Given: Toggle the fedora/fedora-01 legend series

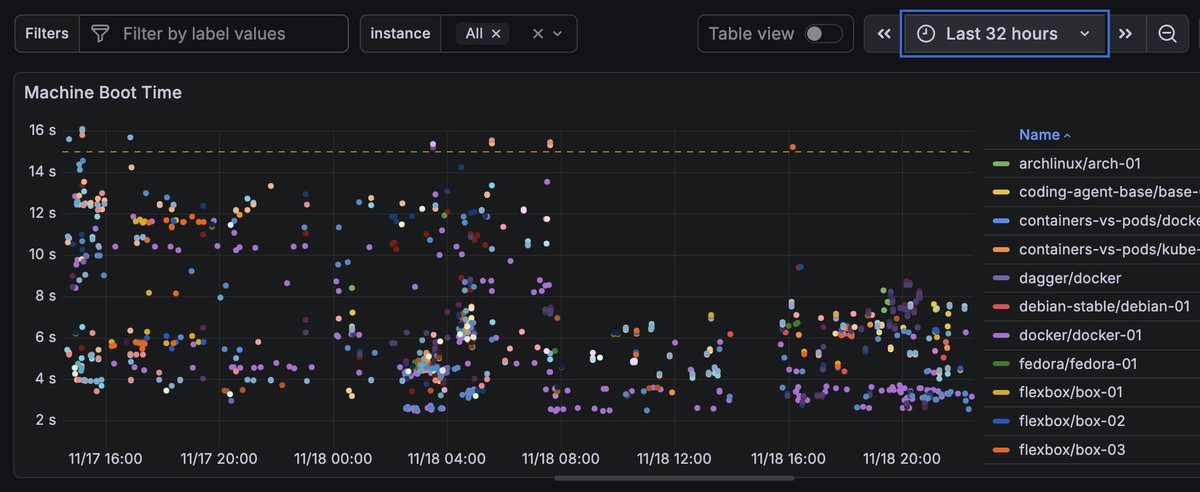Looking at the screenshot, I should pos(1077,364).
